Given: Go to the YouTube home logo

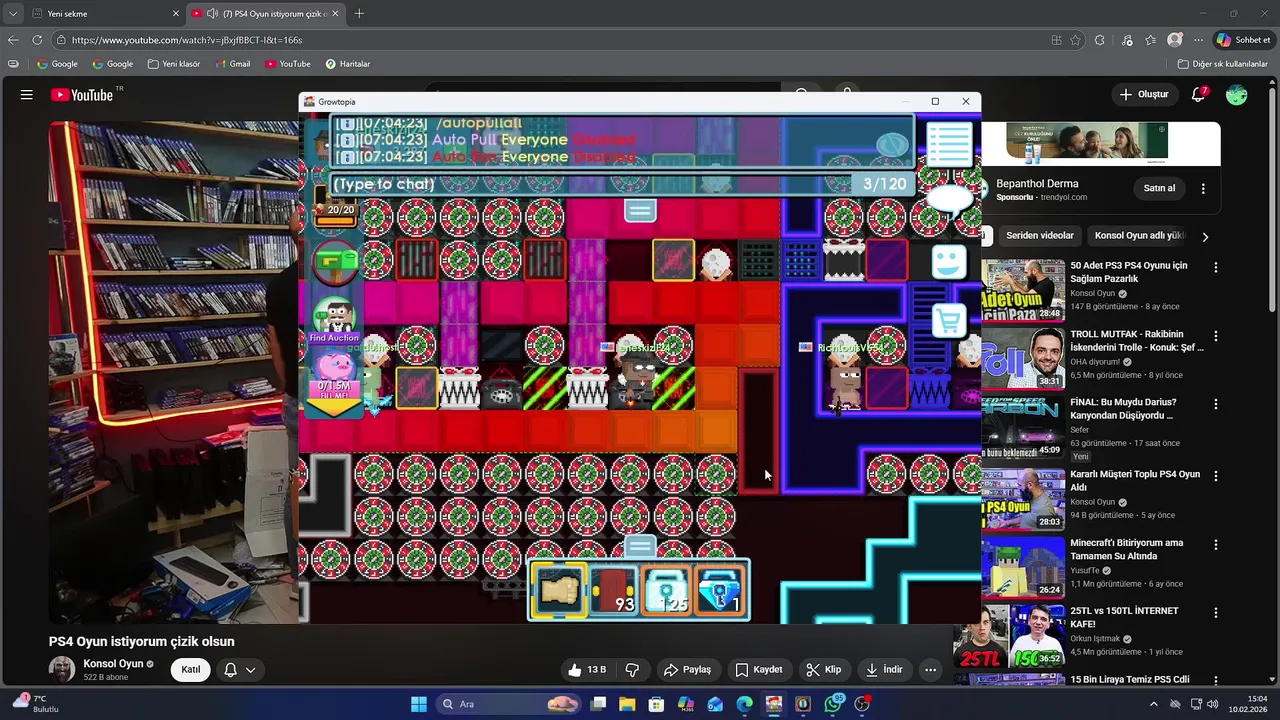Looking at the screenshot, I should point(82,95).
